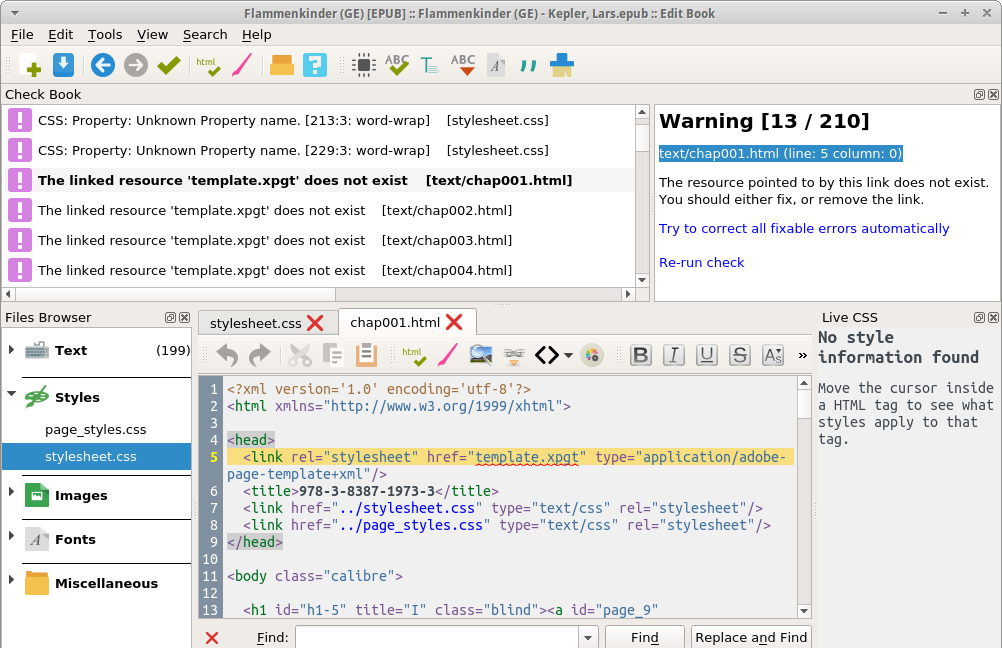Image resolution: width=1002 pixels, height=648 pixels.
Task: Open the table of contents editor icon
Action: pos(429,66)
